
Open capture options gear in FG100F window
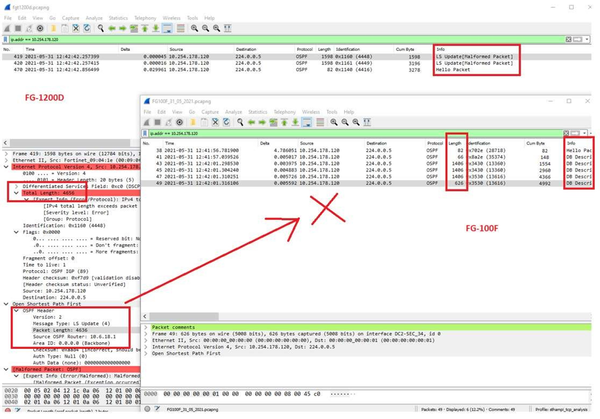pos(179,122)
